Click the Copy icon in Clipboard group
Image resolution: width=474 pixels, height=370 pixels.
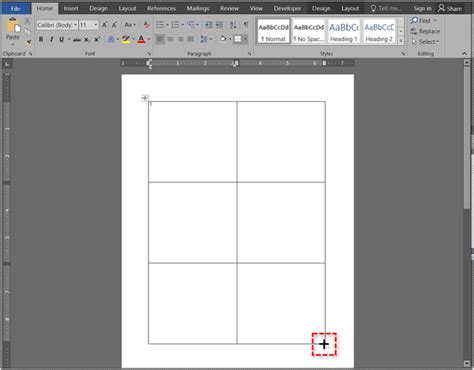[x=28, y=32]
